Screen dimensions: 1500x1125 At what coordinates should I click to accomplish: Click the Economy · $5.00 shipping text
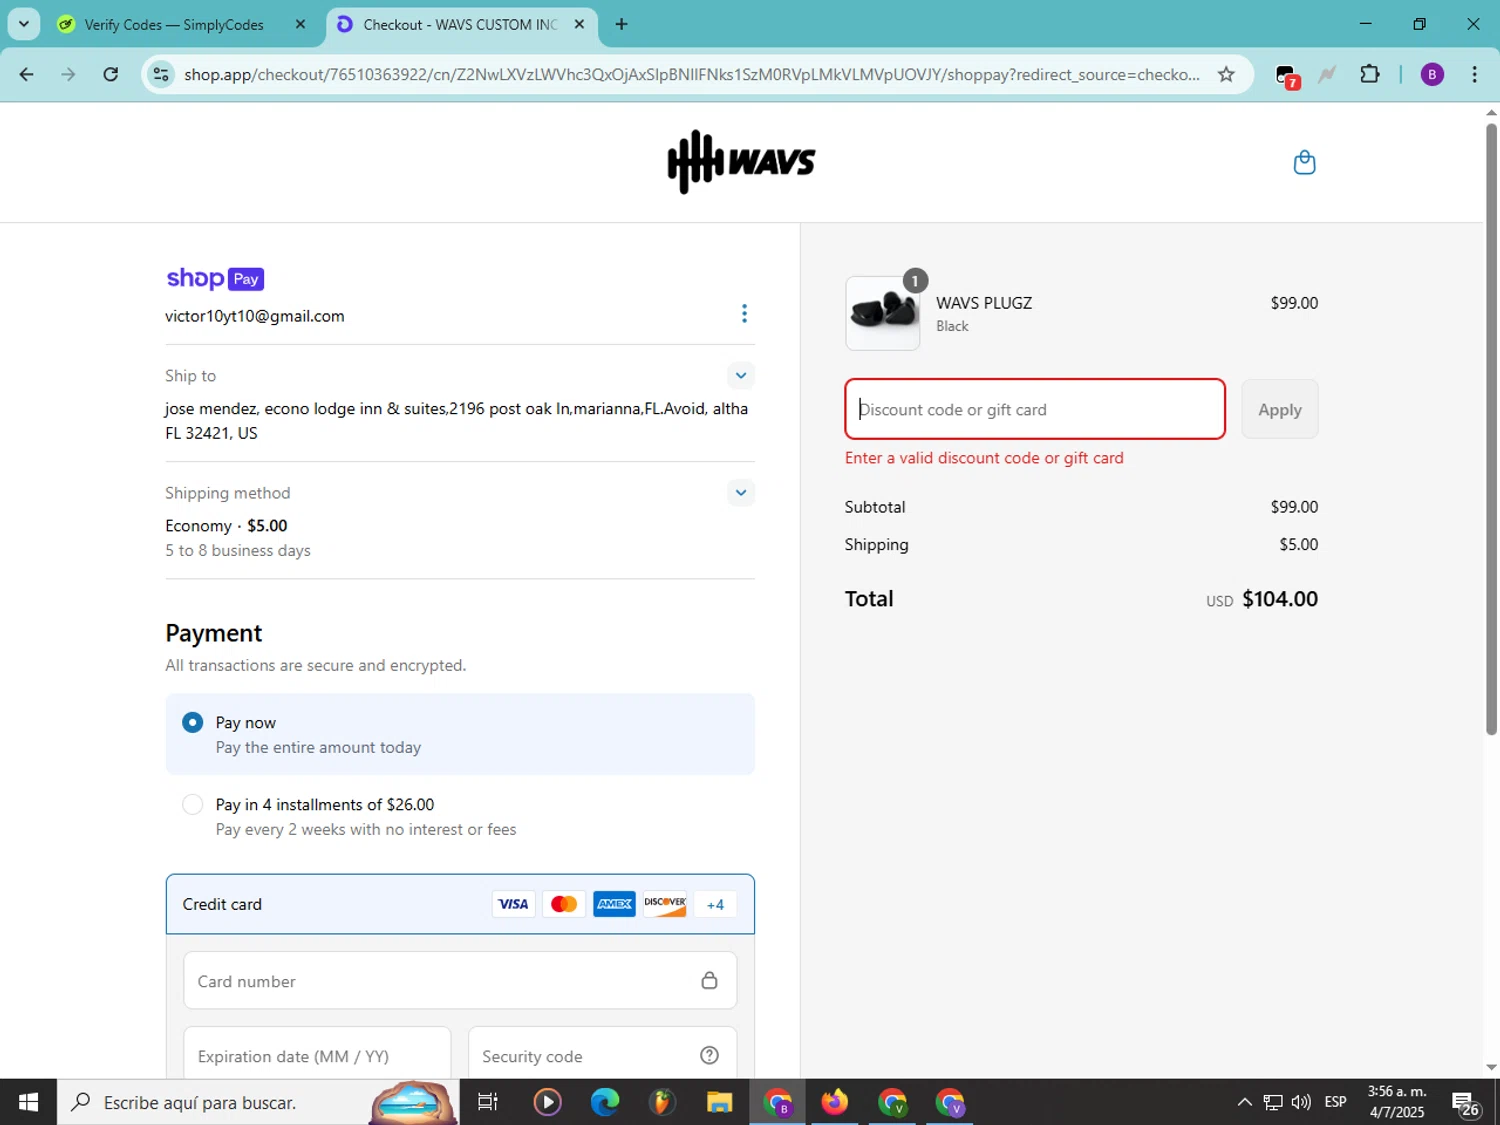(x=226, y=526)
